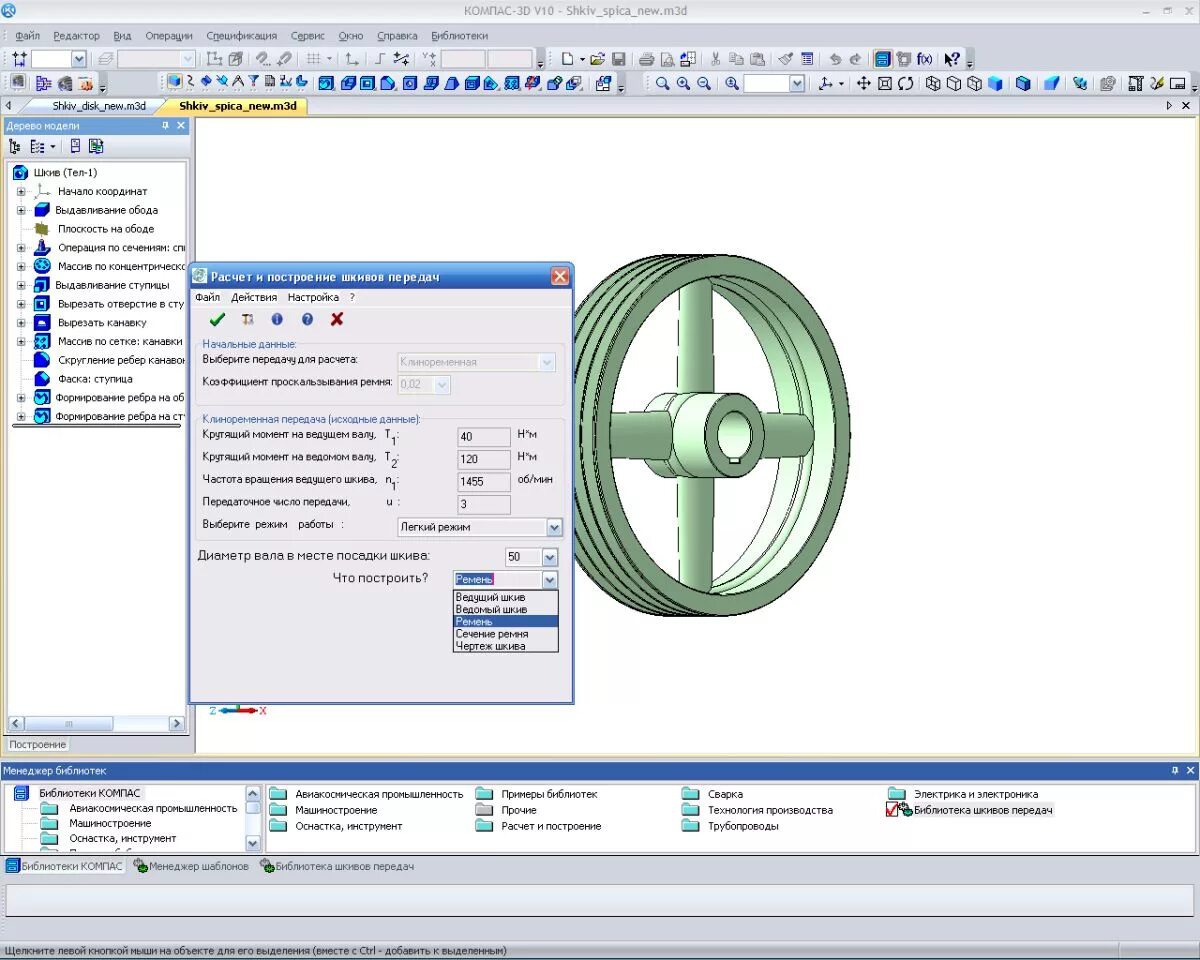Click the grid display icon in top toolbar
Screen dimensions: 1200x960
coord(313,59)
